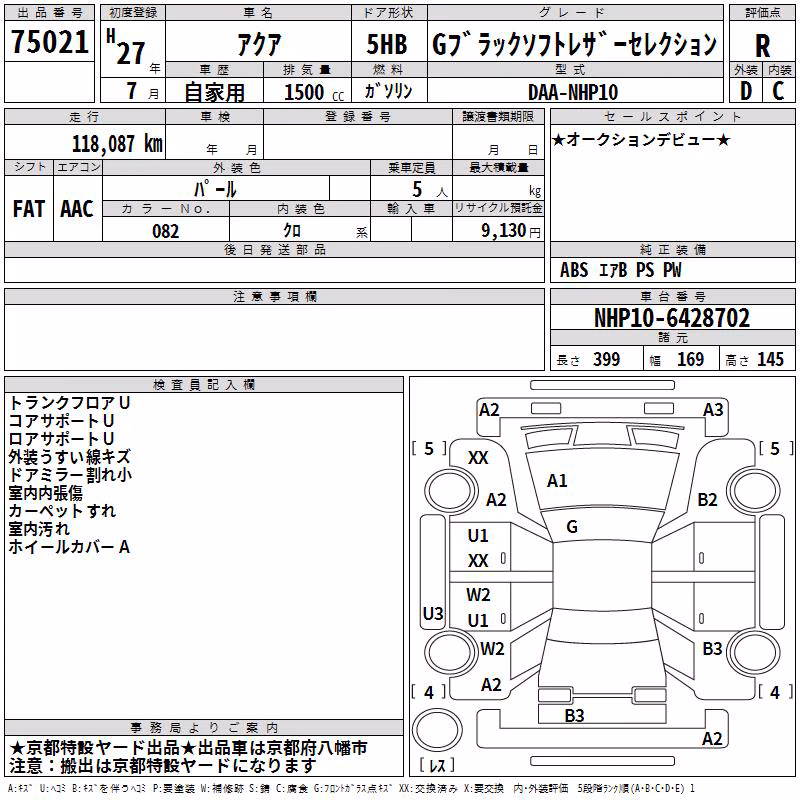Click height value 145
Viewport: 800px width, 800px height.
[770, 359]
